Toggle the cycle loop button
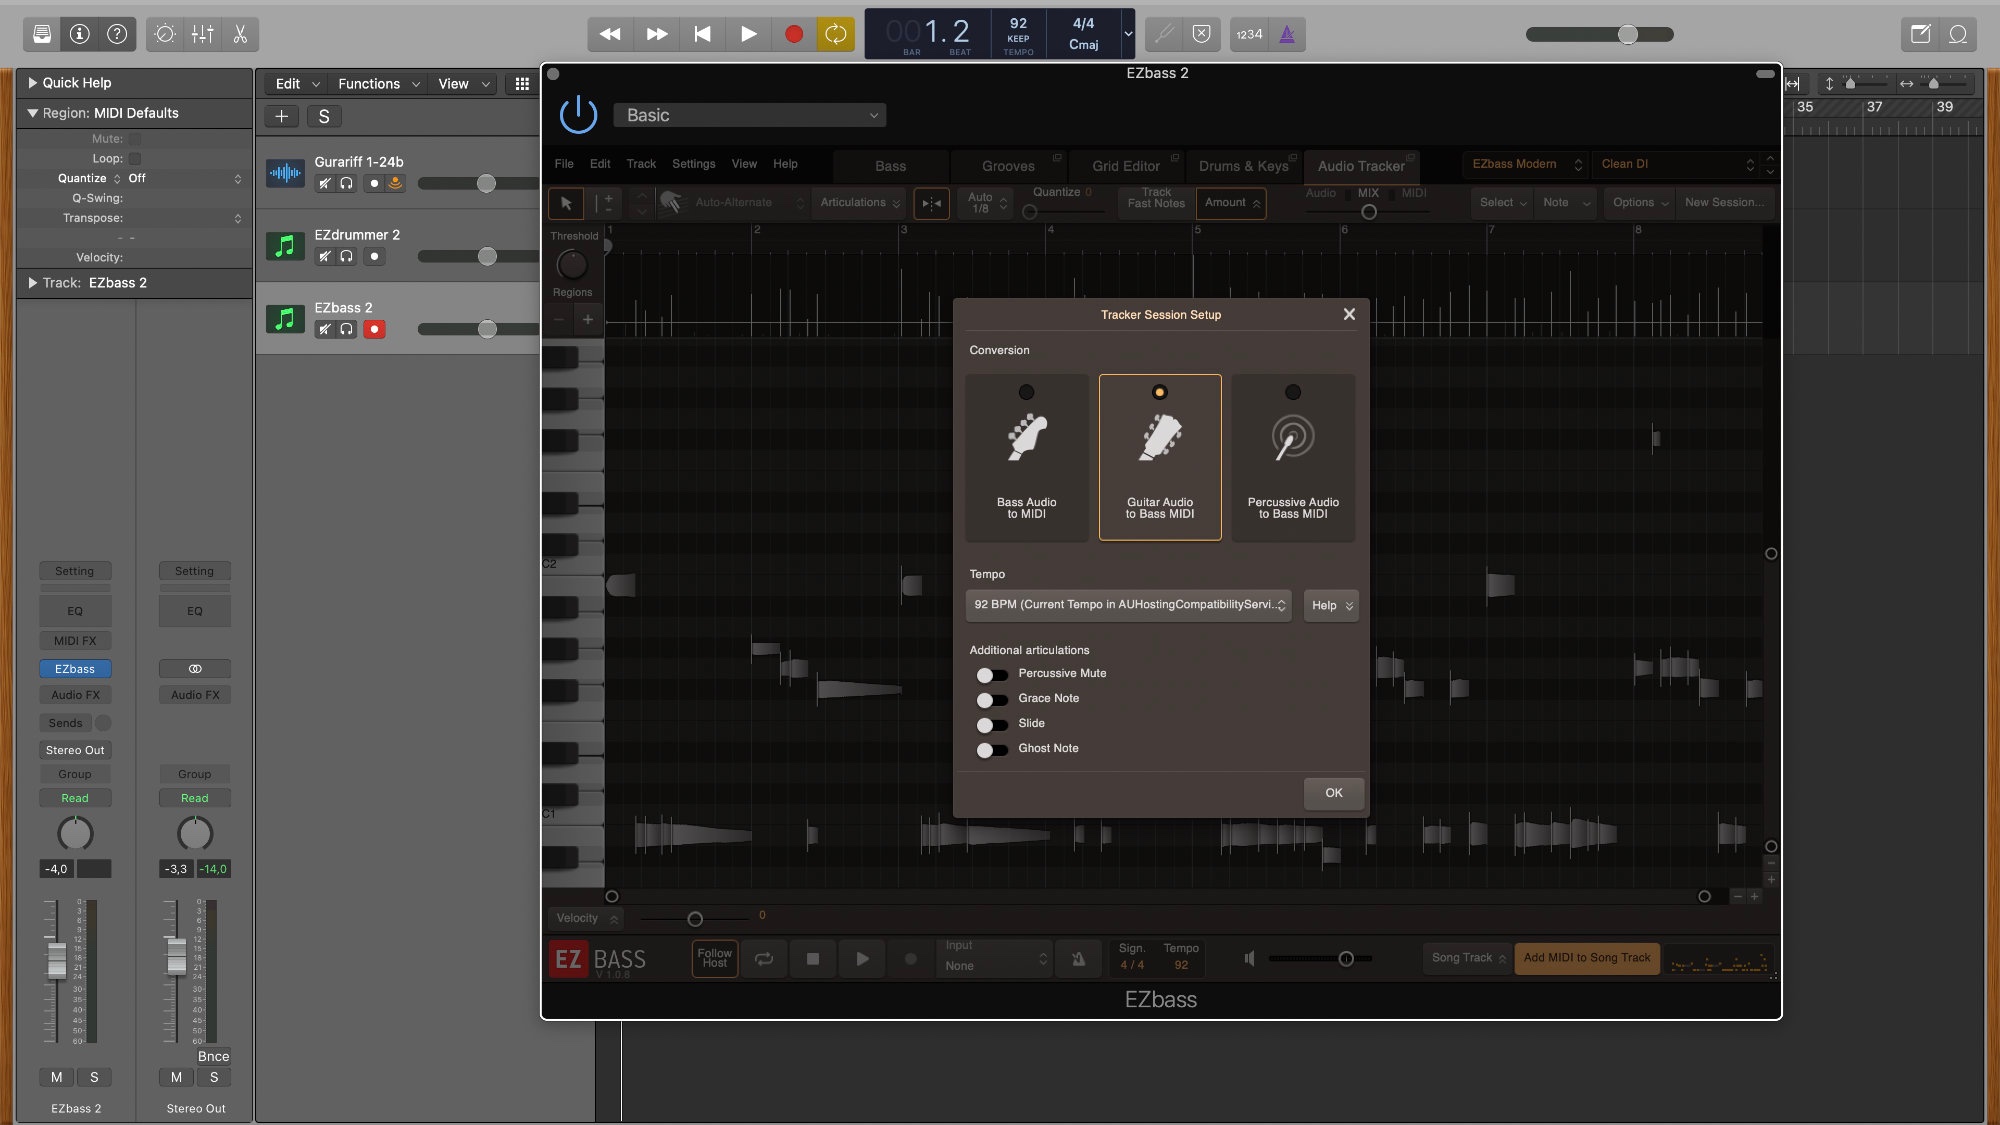The height and width of the screenshot is (1125, 2000). (835, 34)
